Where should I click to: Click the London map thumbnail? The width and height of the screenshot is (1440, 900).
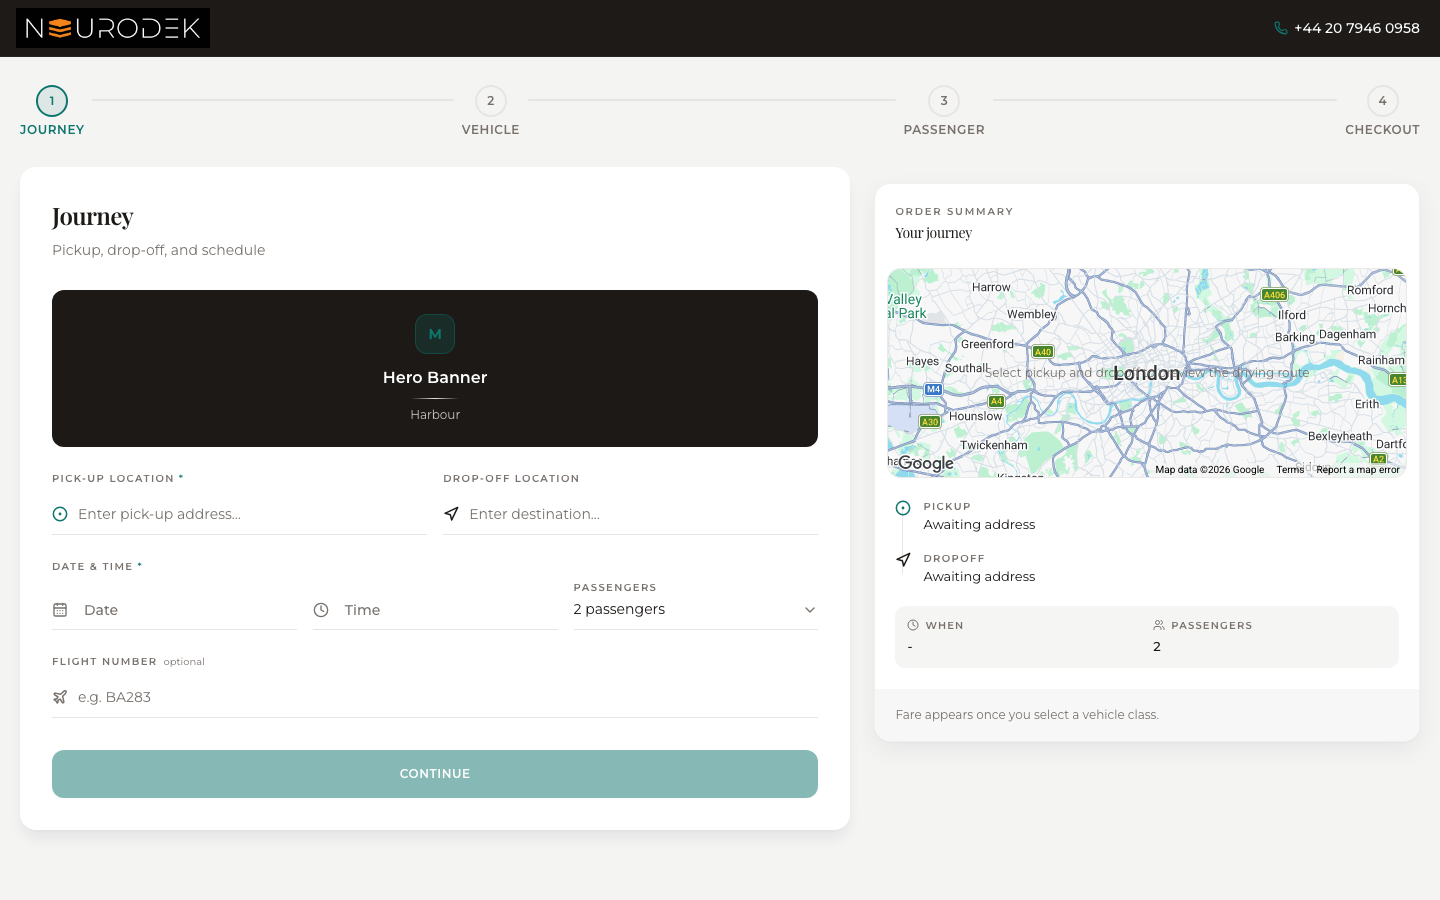(x=1147, y=373)
